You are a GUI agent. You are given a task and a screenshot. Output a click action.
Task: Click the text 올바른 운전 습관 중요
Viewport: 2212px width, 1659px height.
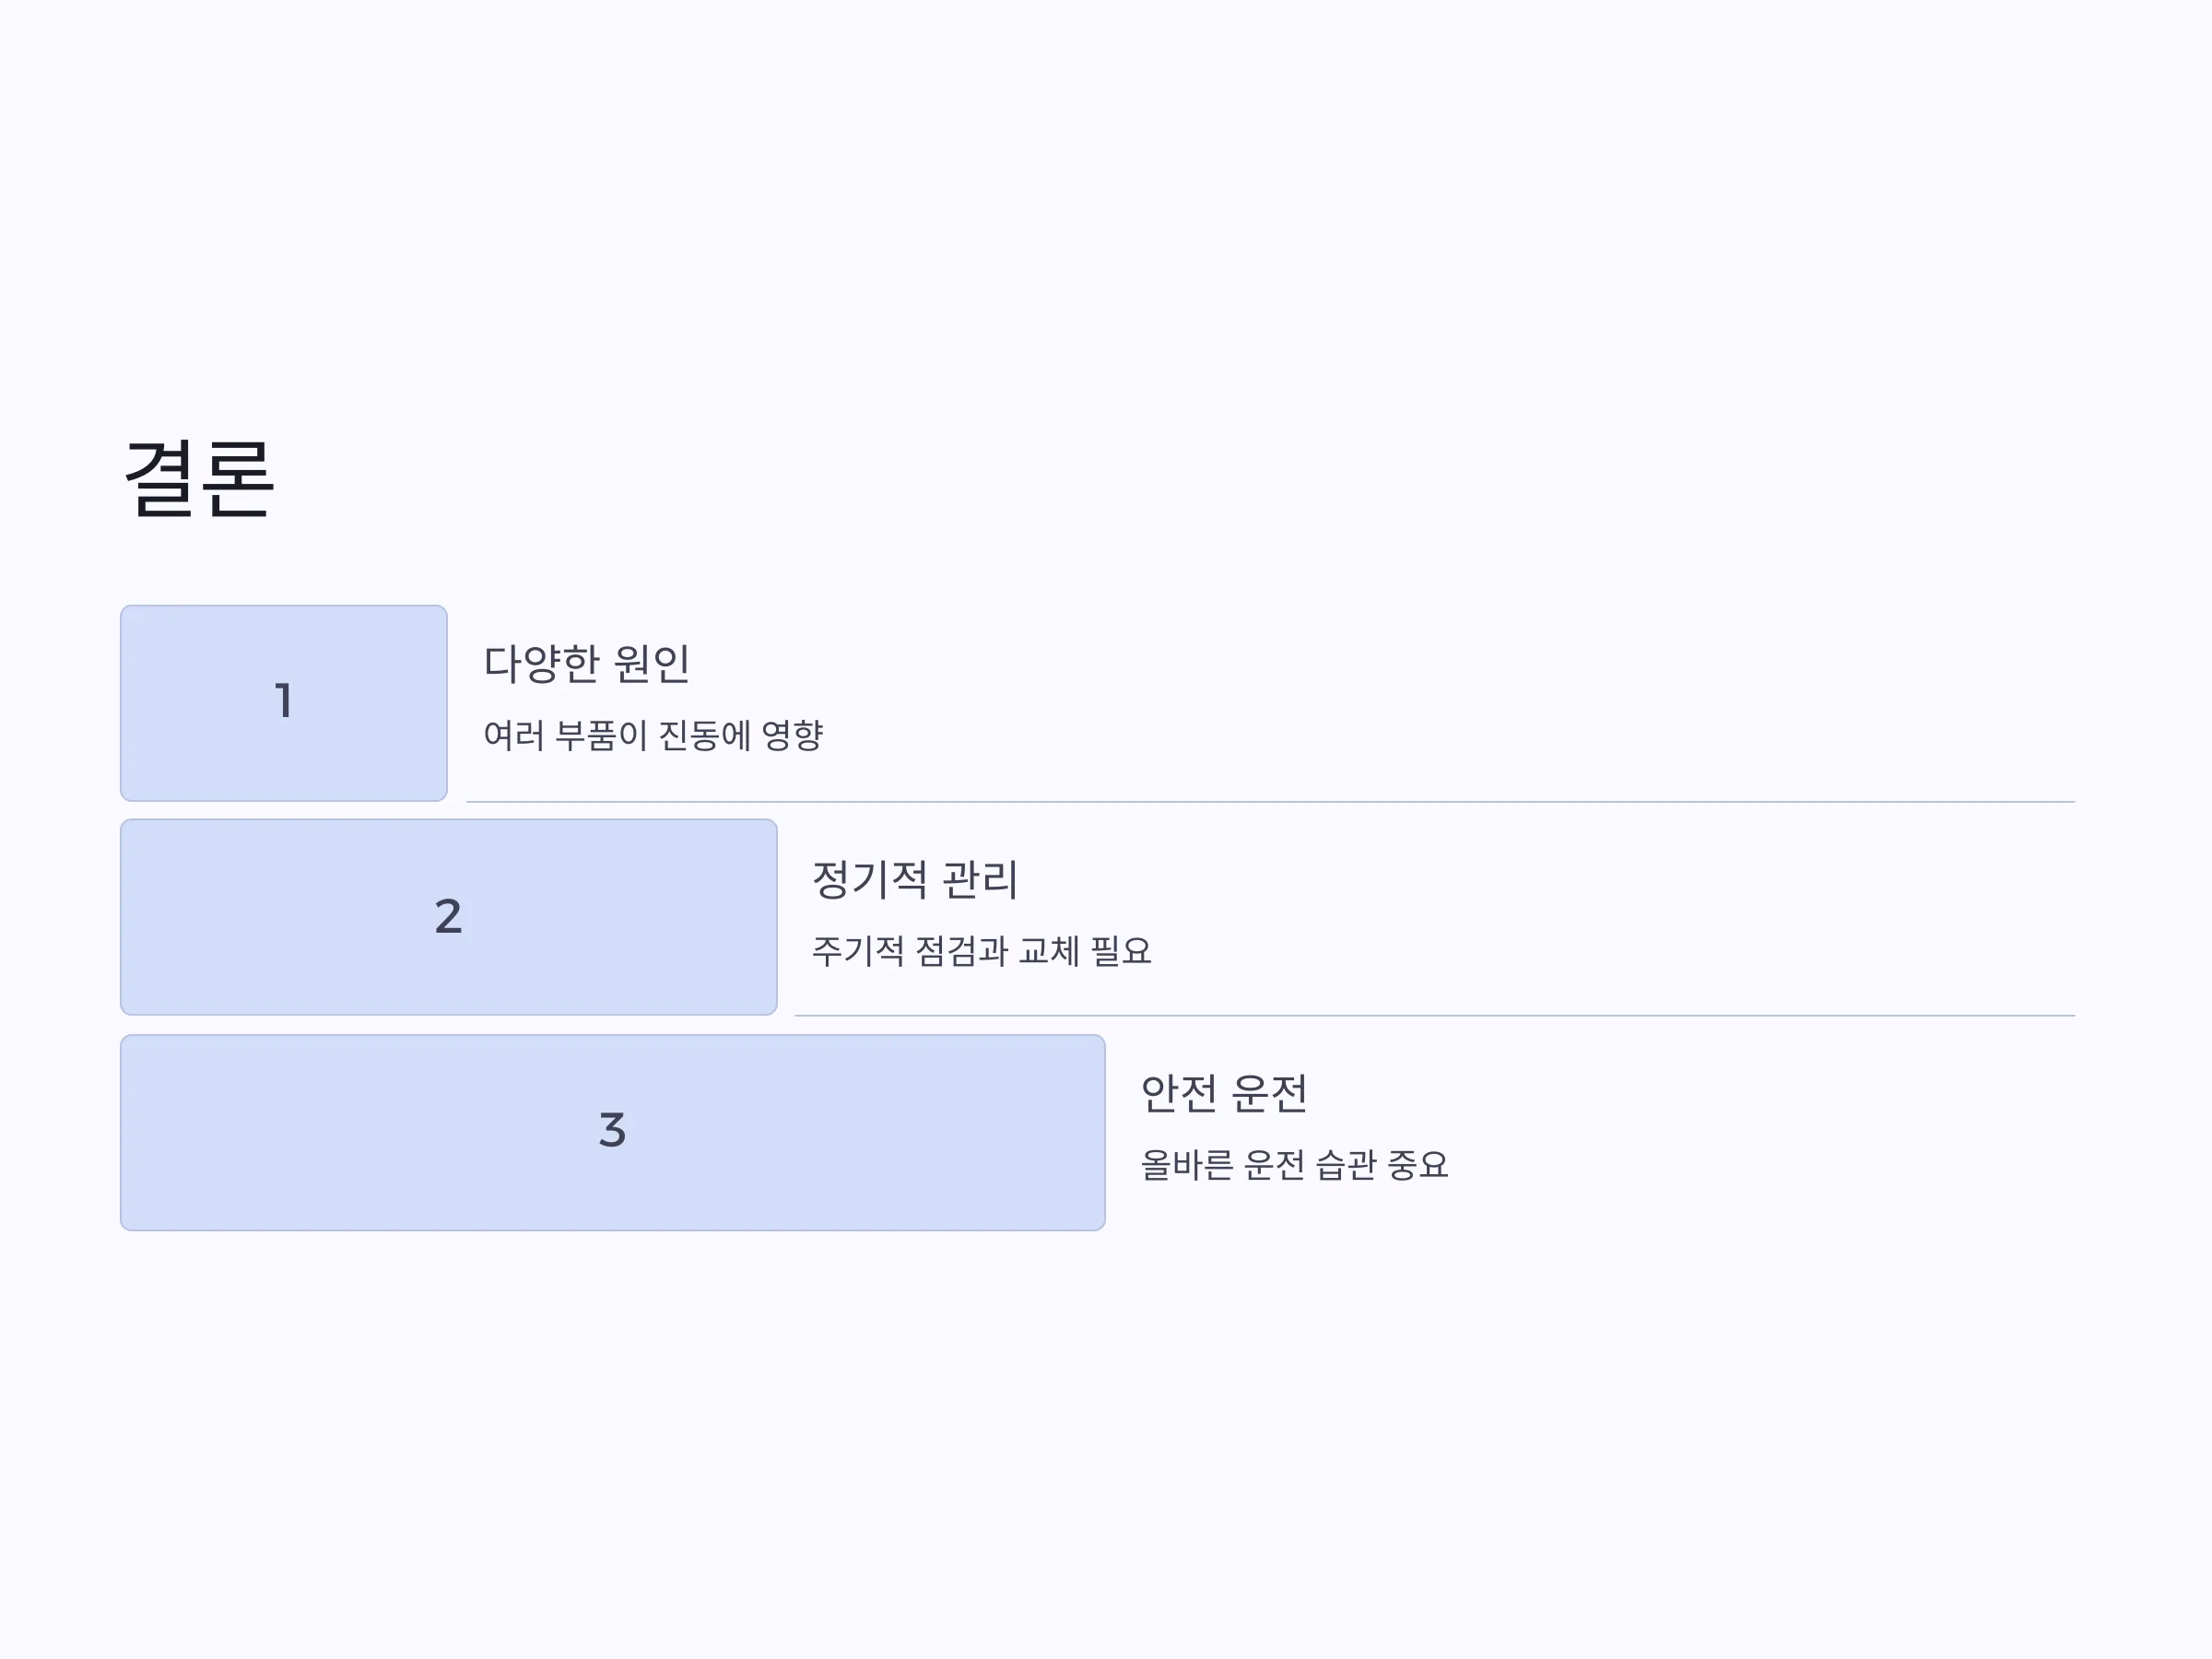click(1294, 1164)
